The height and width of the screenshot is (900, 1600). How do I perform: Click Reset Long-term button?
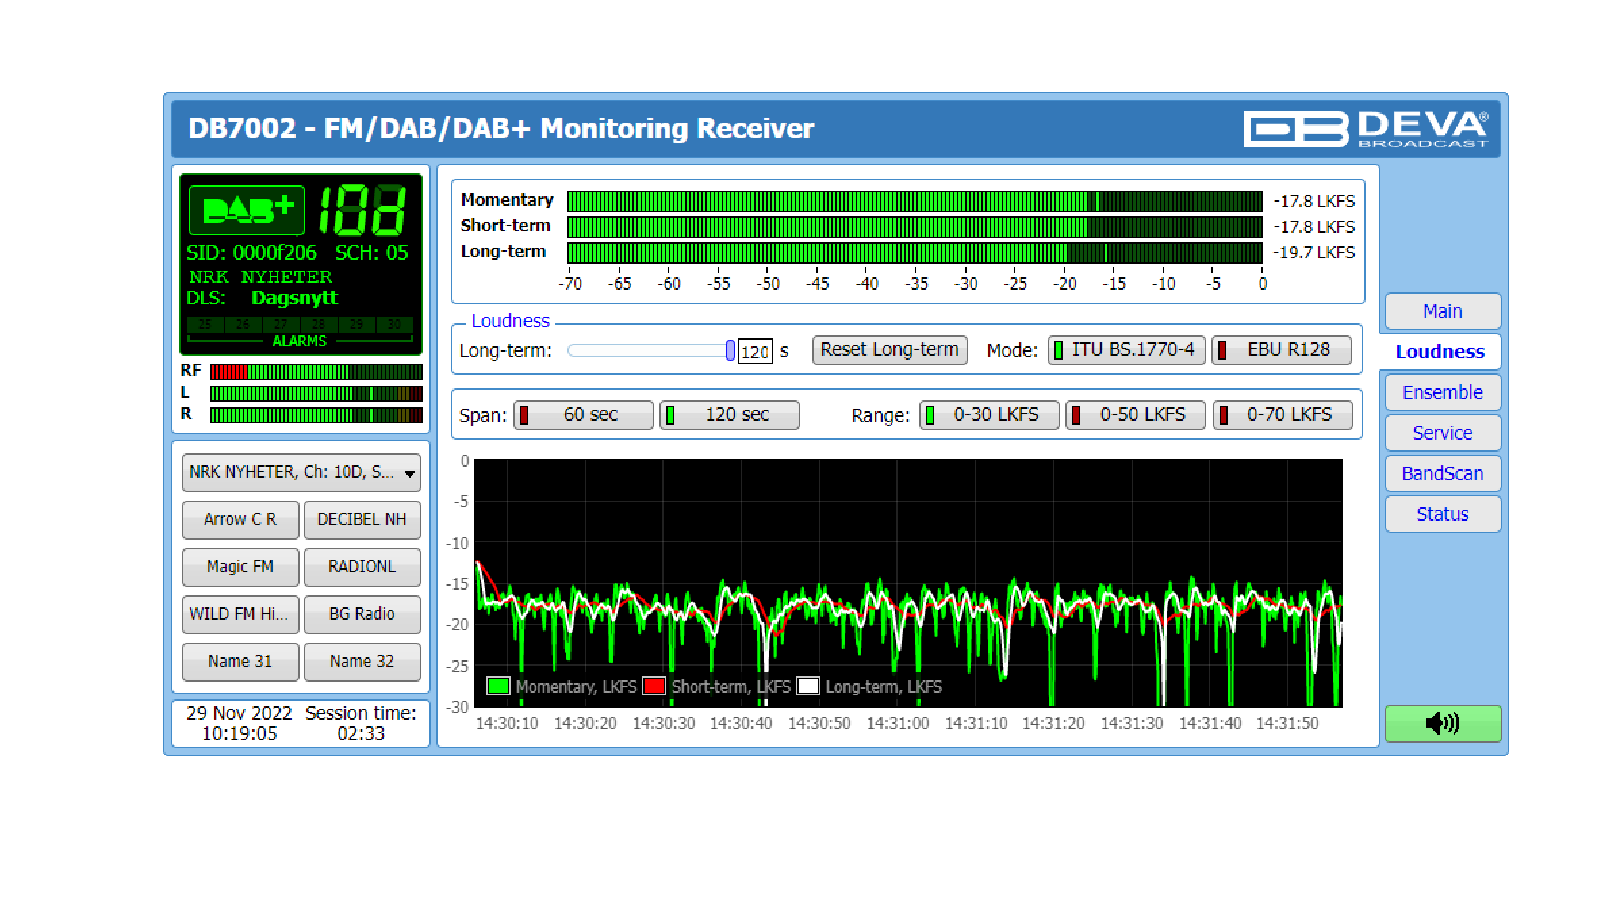[x=890, y=350]
